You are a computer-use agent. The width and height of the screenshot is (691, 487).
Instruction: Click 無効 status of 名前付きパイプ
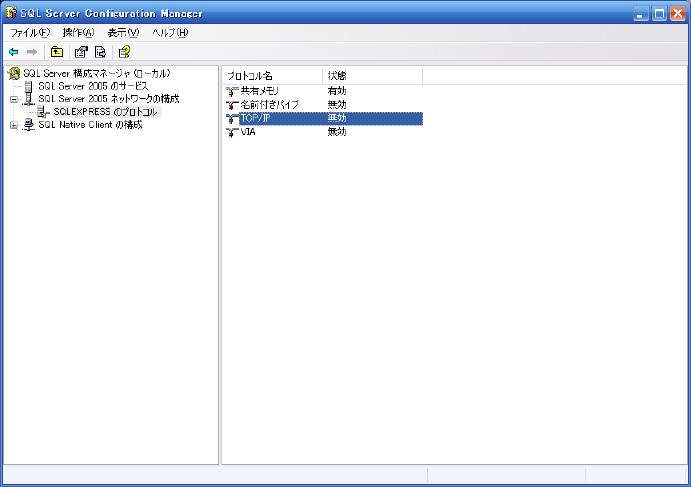click(x=337, y=105)
